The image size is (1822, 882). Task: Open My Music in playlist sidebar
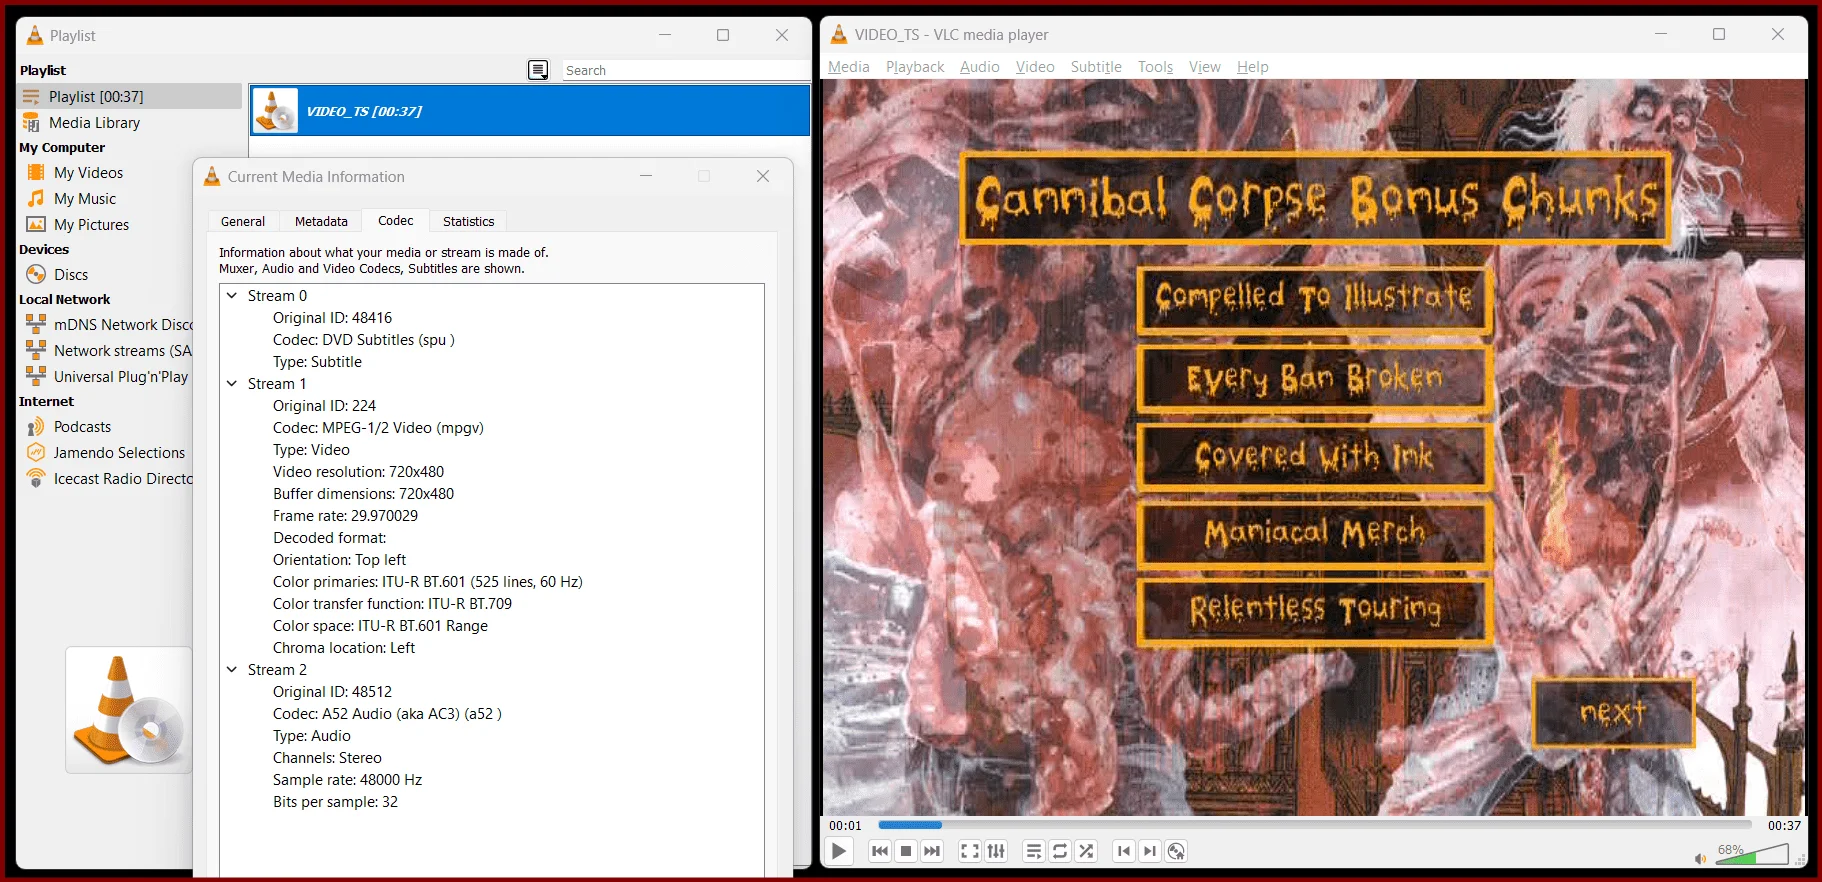[85, 199]
